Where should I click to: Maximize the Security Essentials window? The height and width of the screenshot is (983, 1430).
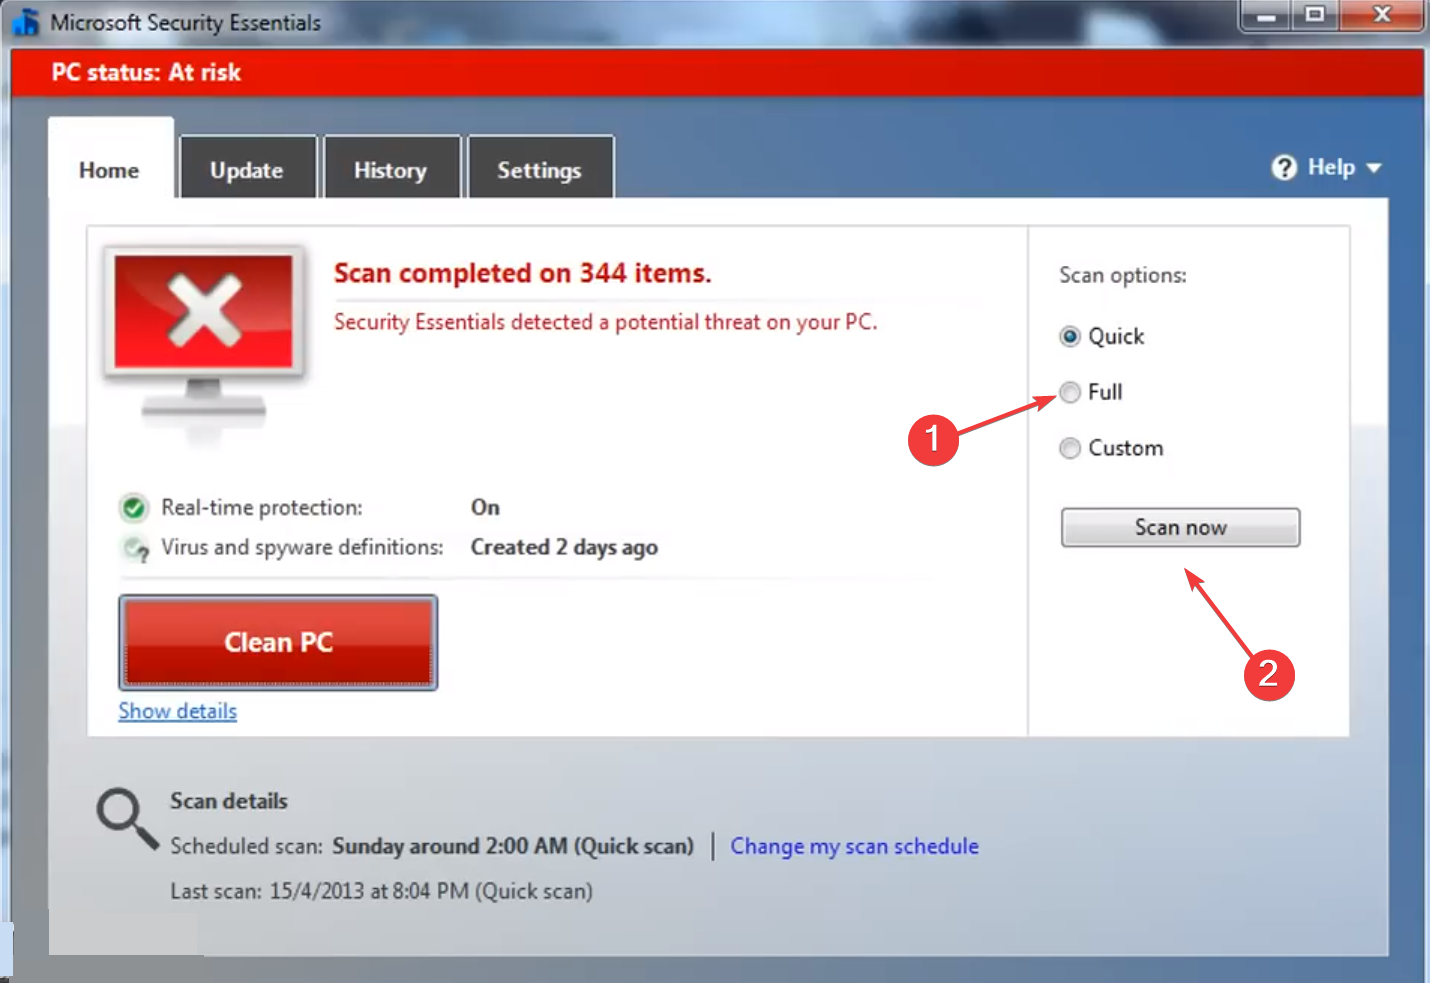click(1315, 15)
